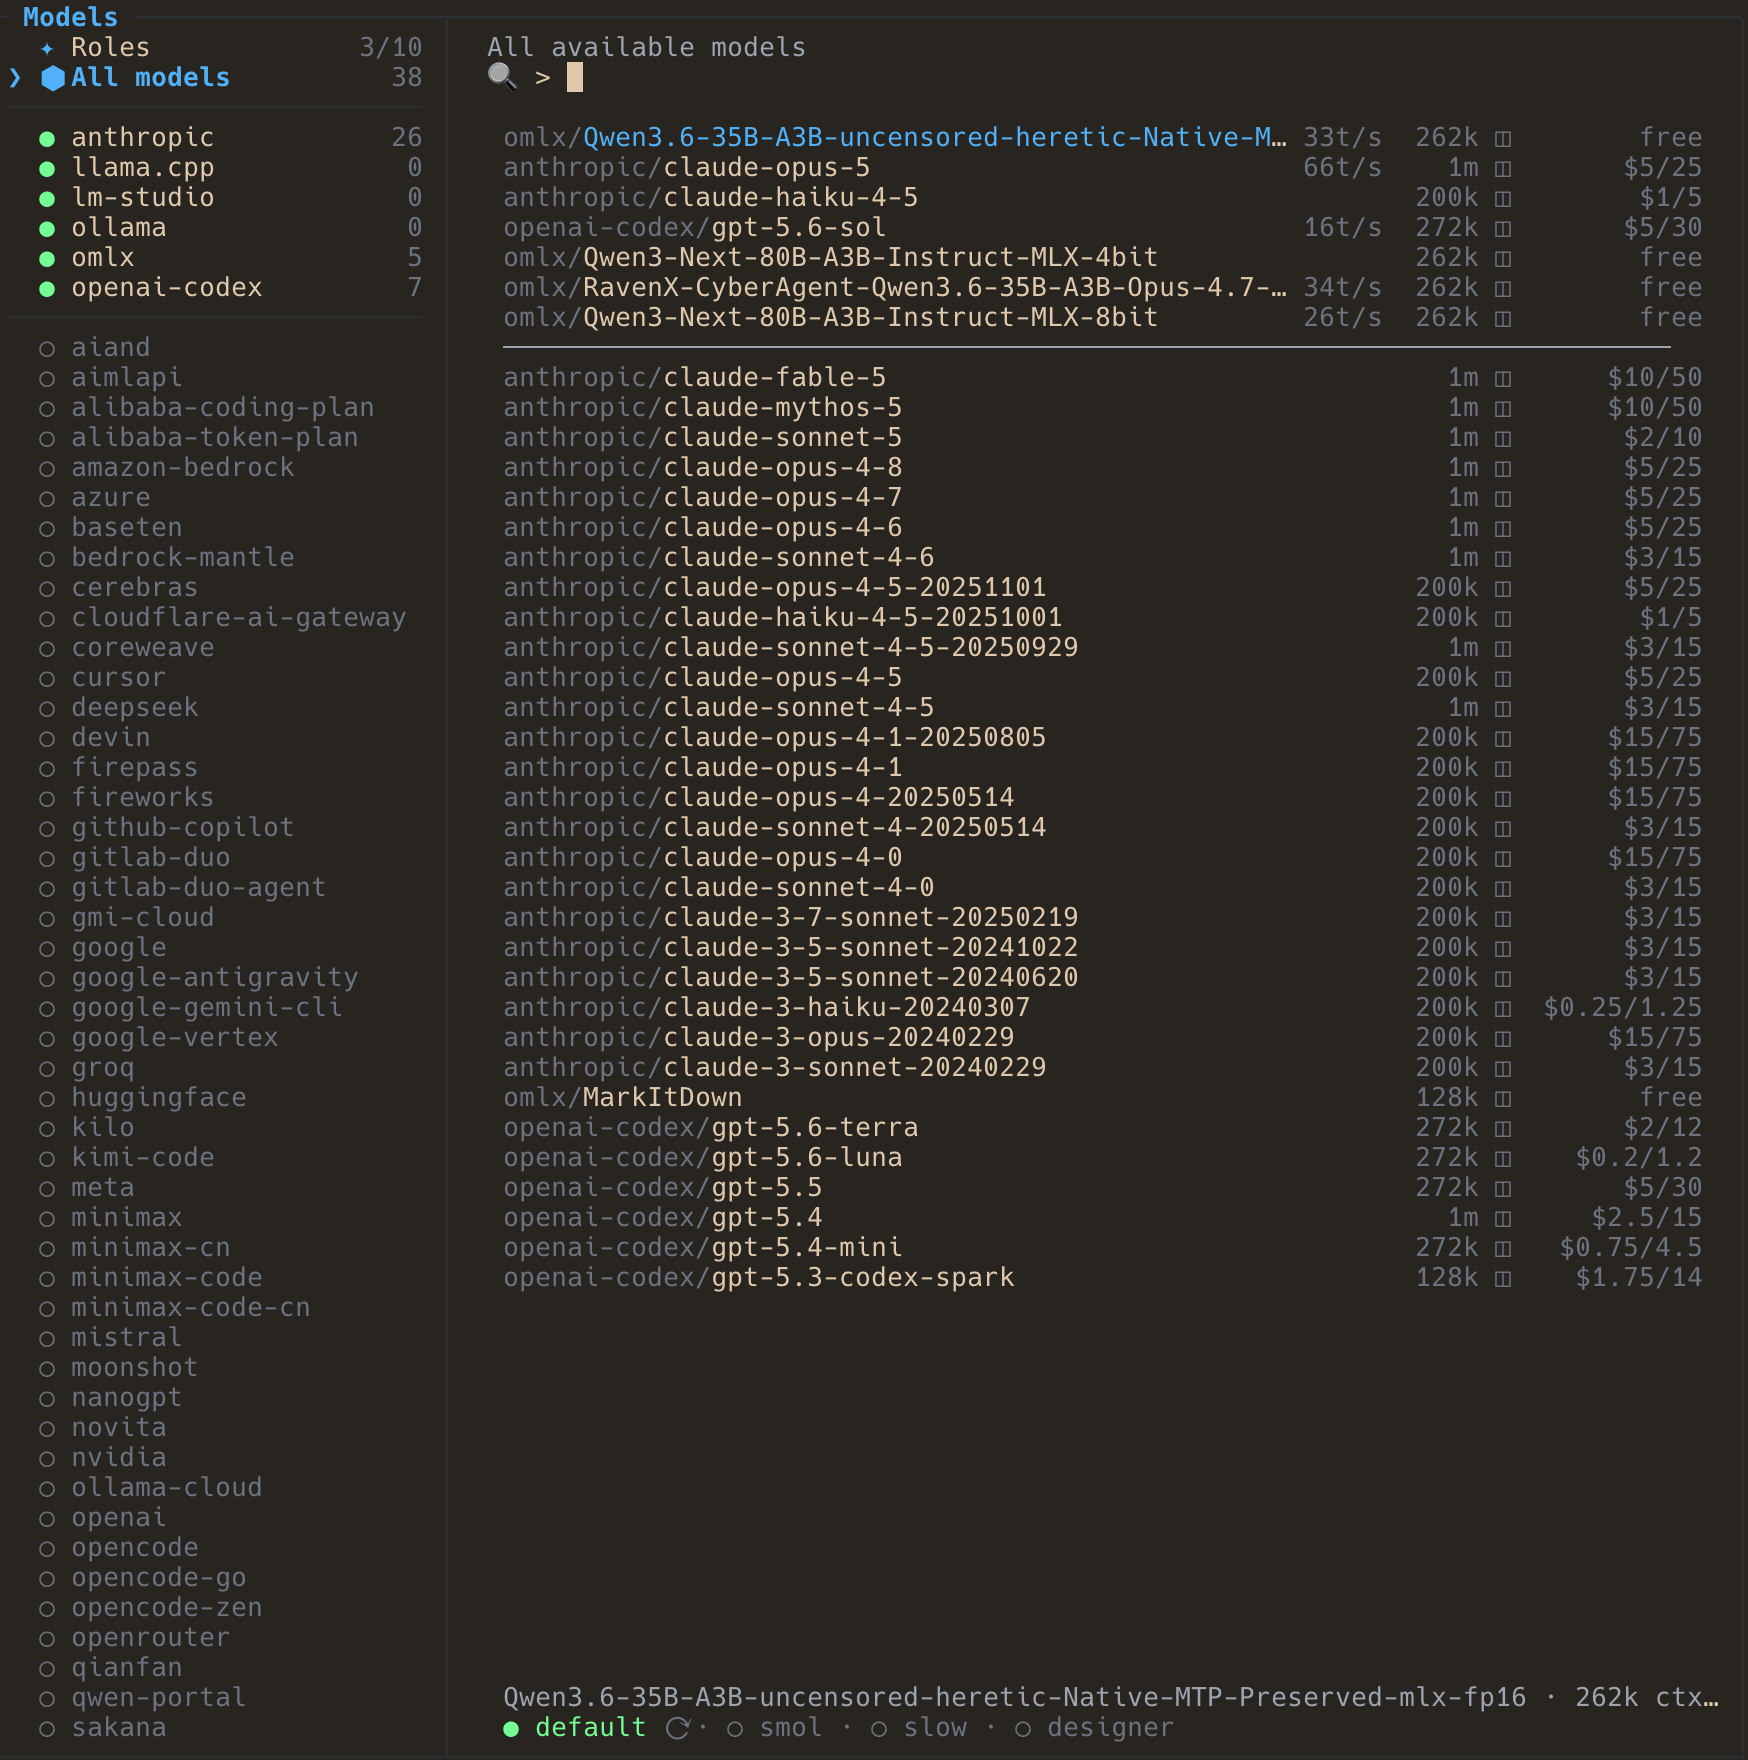This screenshot has width=1748, height=1760.
Task: Pick the anthropic/claude-3-opus-20240229 model
Action: point(1102,1037)
